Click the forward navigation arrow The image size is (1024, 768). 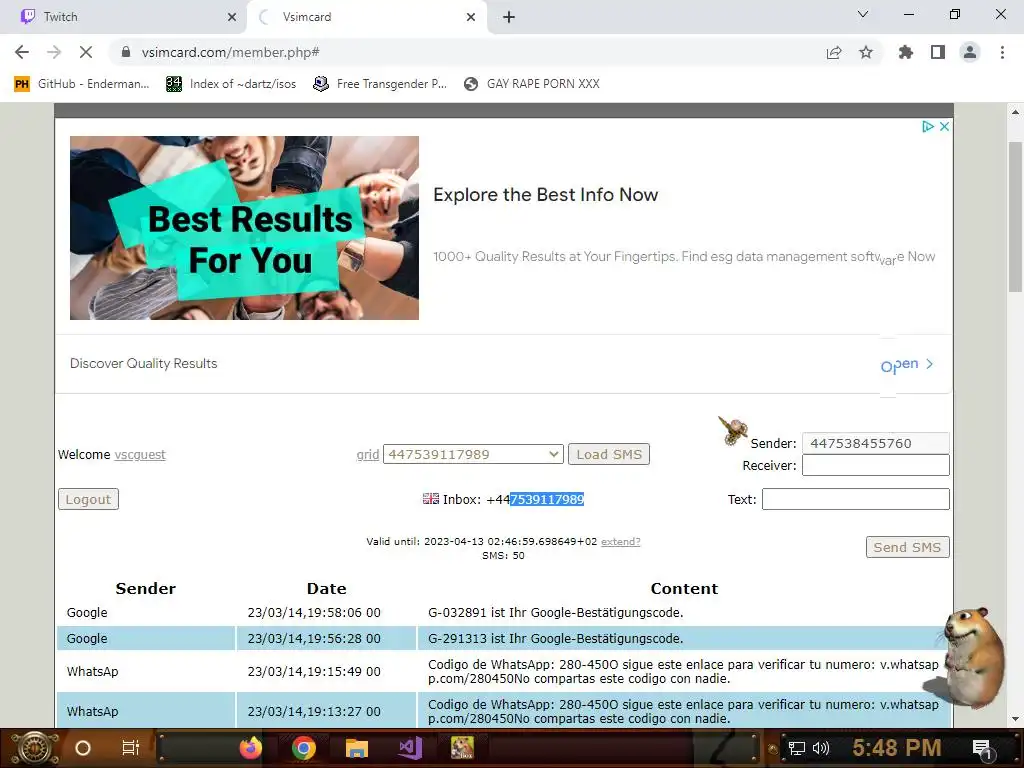pyautogui.click(x=54, y=52)
